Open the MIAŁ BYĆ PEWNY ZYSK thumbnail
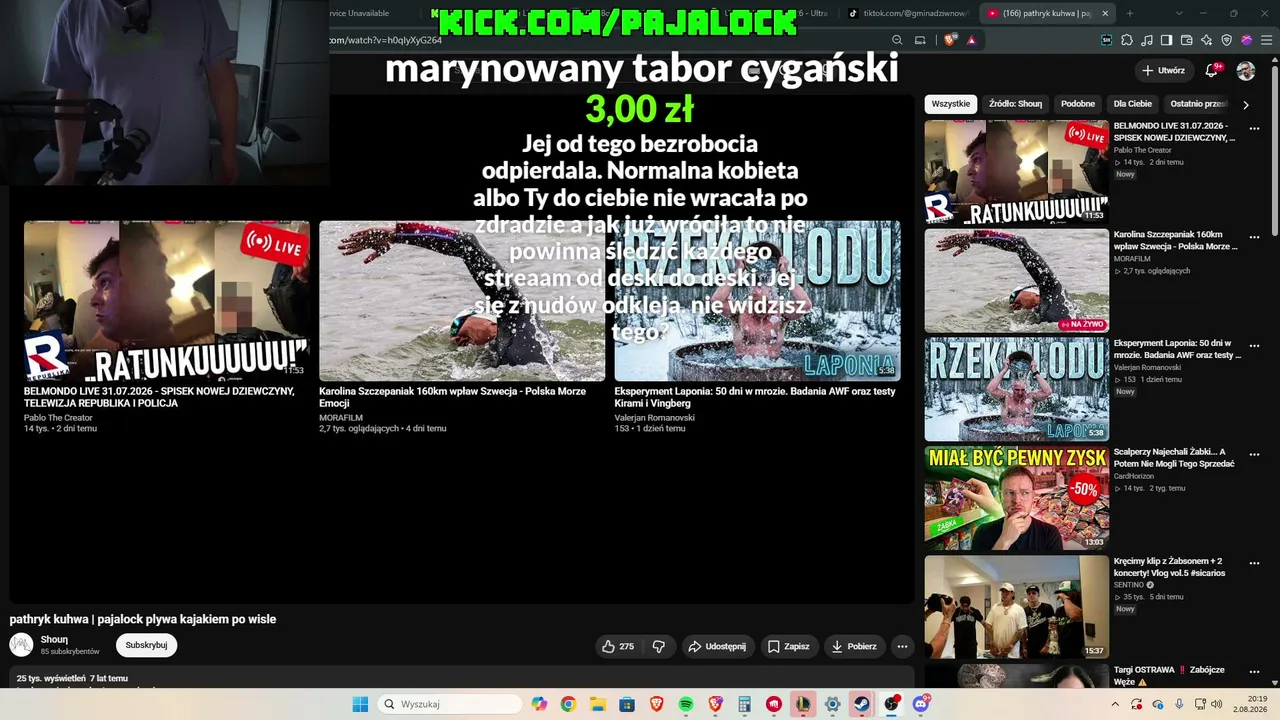This screenshot has height=720, width=1280. click(1016, 498)
